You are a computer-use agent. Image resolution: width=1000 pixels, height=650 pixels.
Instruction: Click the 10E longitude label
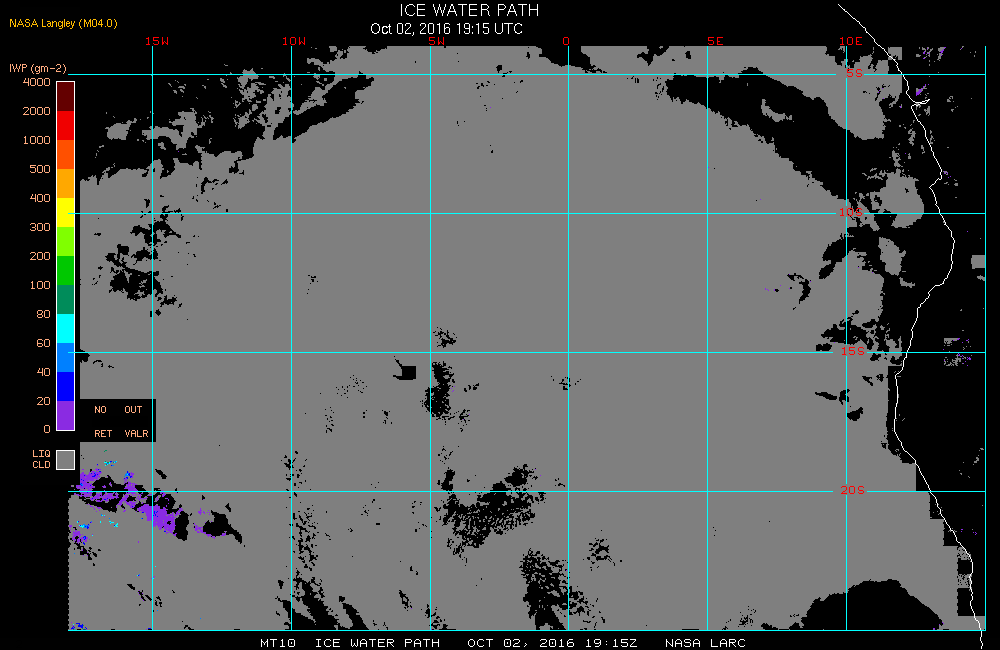pyautogui.click(x=850, y=41)
